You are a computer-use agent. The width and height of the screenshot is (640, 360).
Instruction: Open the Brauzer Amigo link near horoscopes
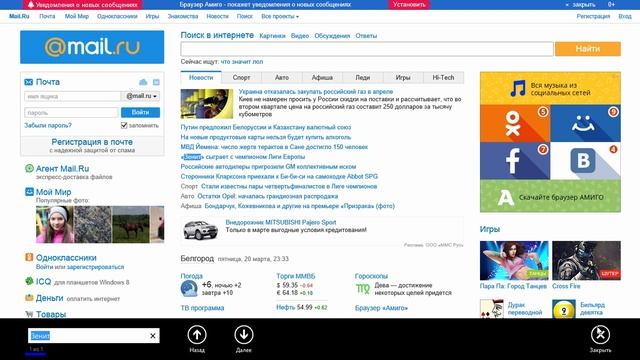click(x=381, y=308)
